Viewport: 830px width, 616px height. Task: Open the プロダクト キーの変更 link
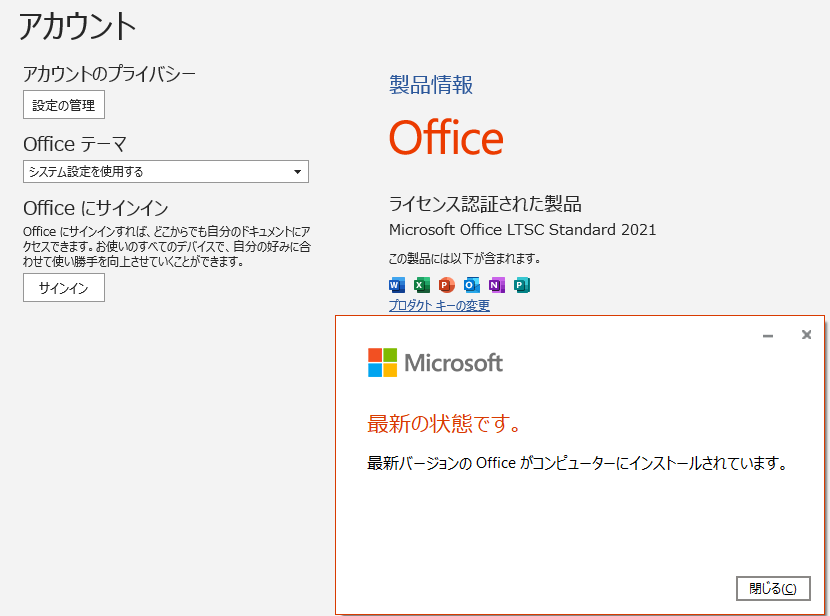click(439, 305)
